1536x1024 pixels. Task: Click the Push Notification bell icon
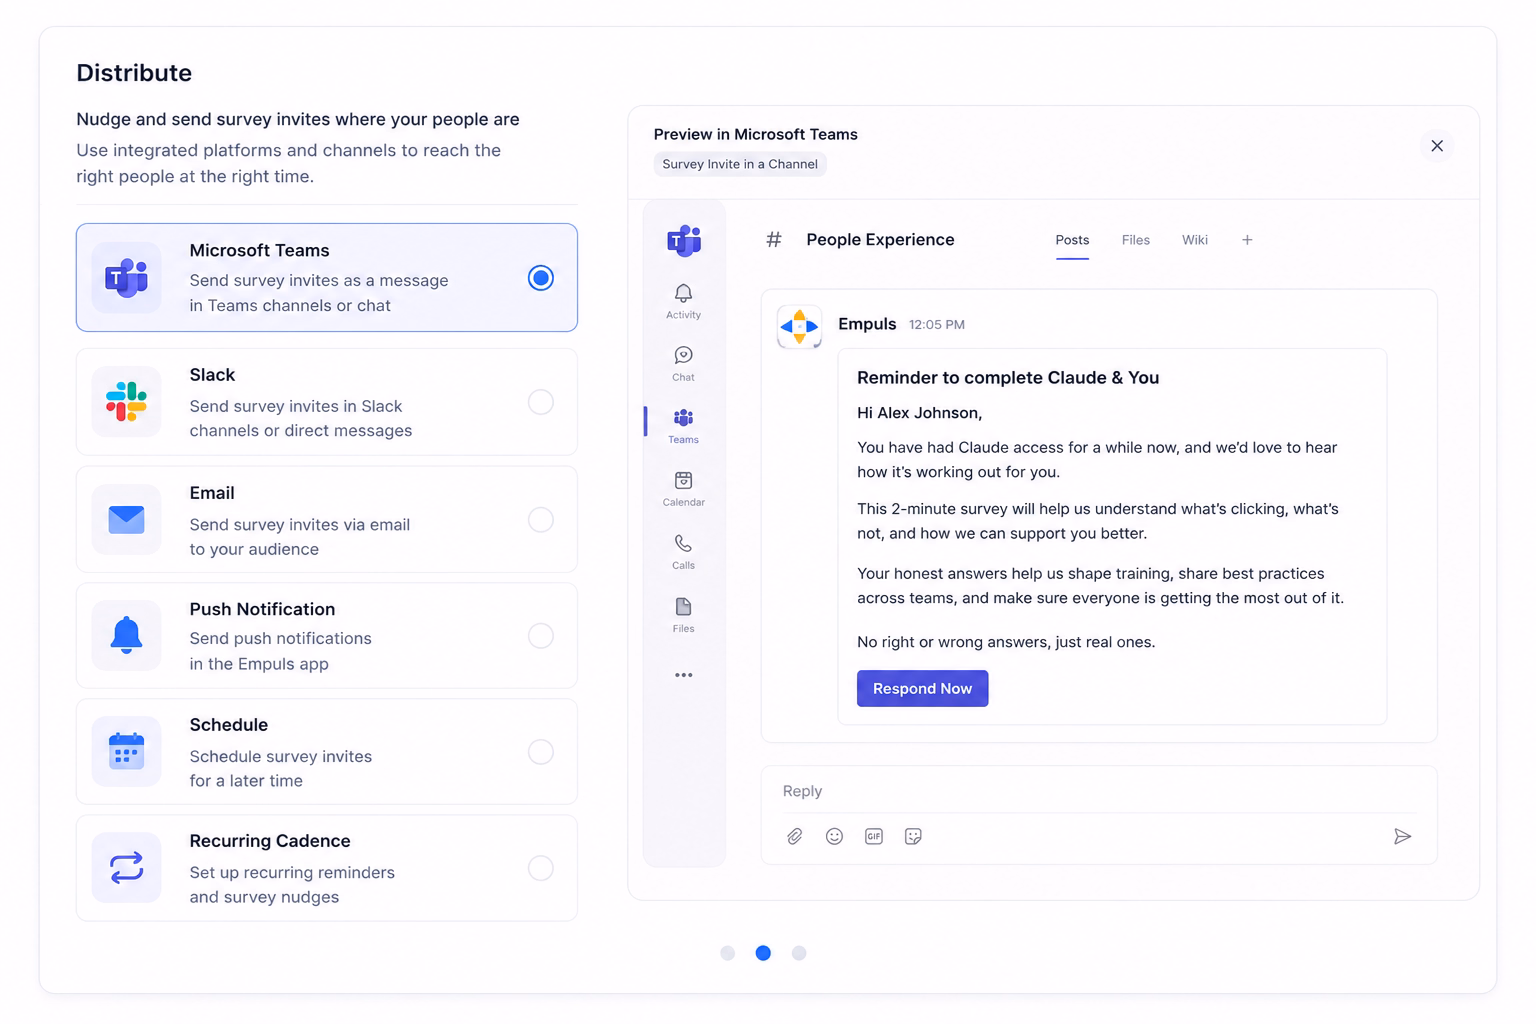click(126, 636)
